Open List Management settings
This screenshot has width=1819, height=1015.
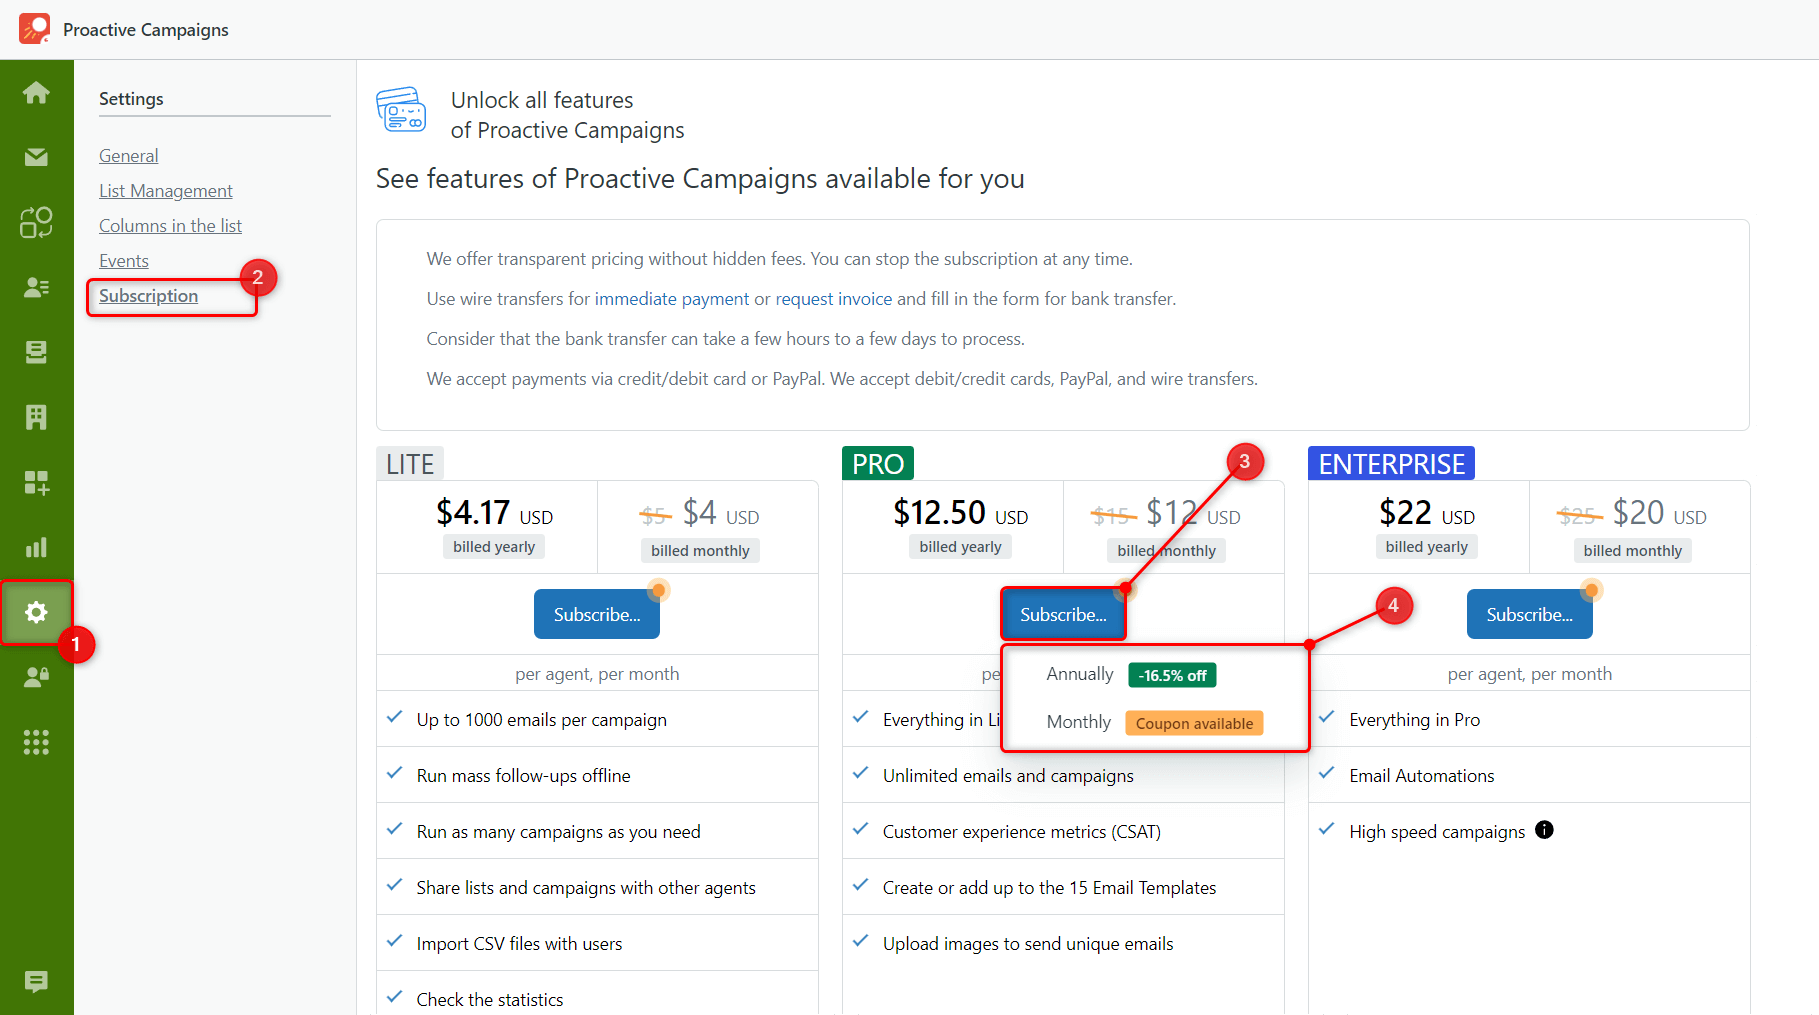165,191
